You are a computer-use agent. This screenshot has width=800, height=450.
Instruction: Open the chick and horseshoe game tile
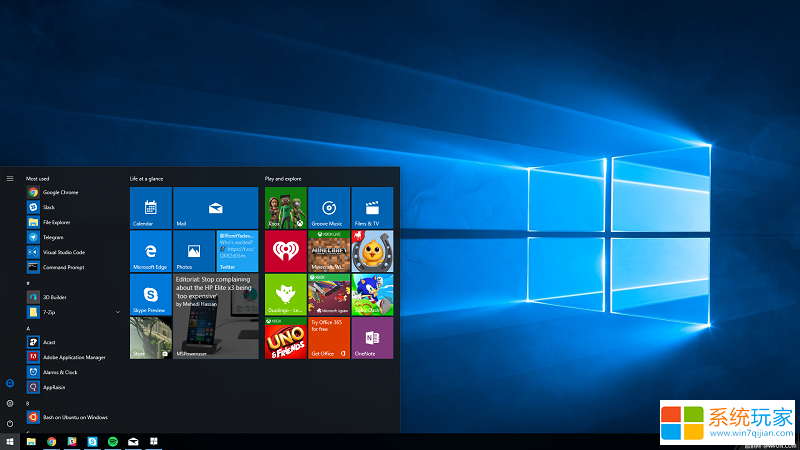[372, 251]
